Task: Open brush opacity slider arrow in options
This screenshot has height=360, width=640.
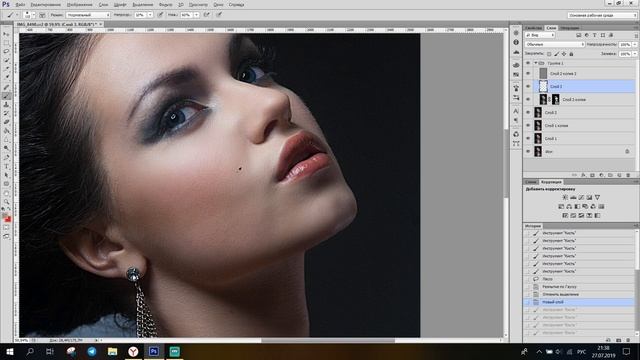Action: pos(150,15)
